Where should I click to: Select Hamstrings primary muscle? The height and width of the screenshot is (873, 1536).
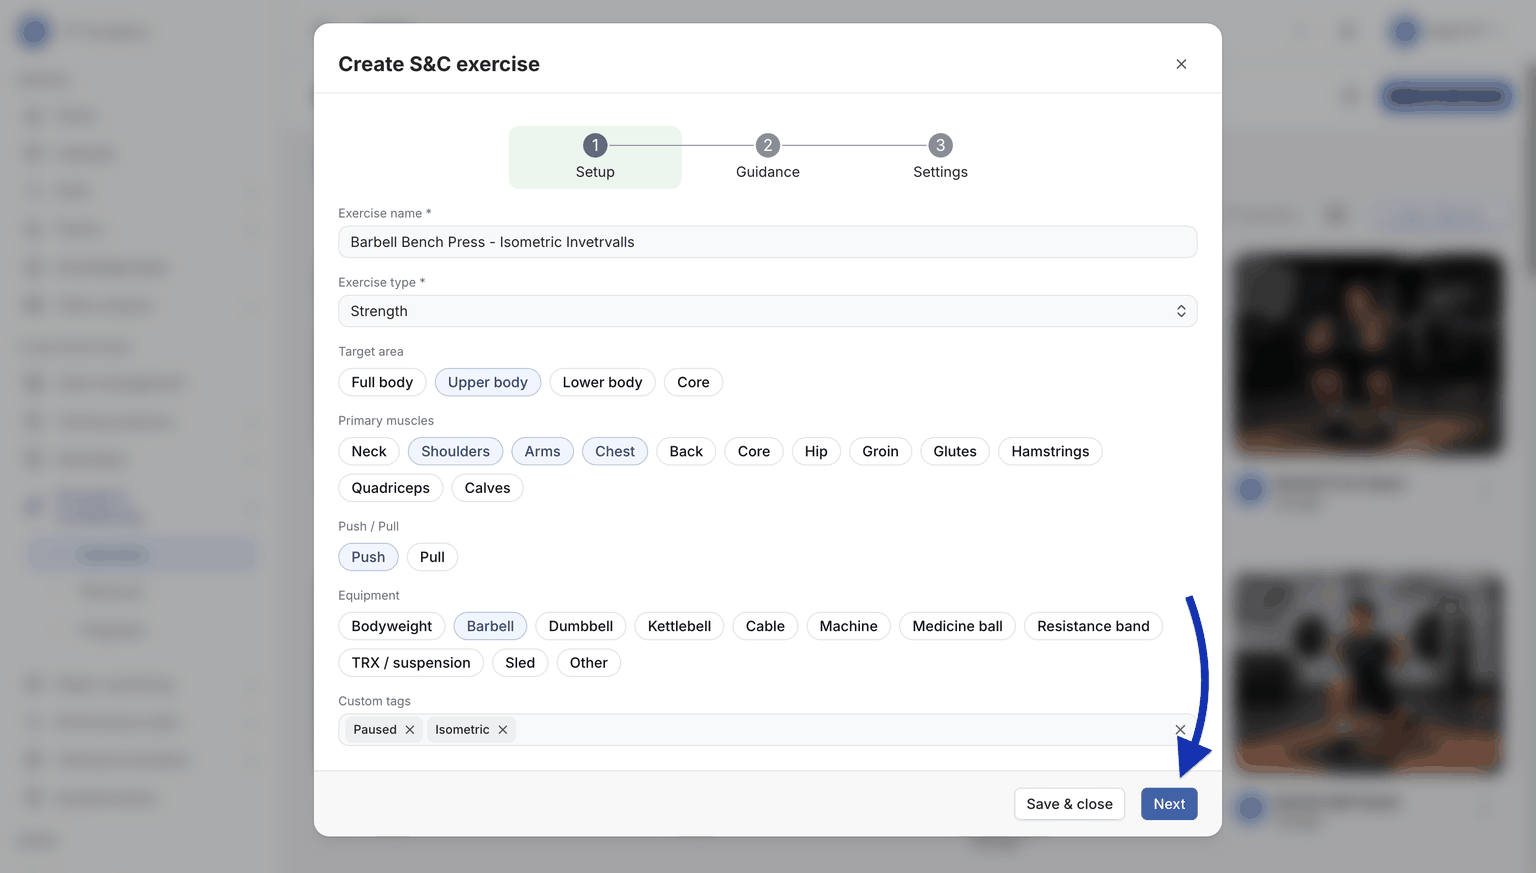pos(1050,451)
